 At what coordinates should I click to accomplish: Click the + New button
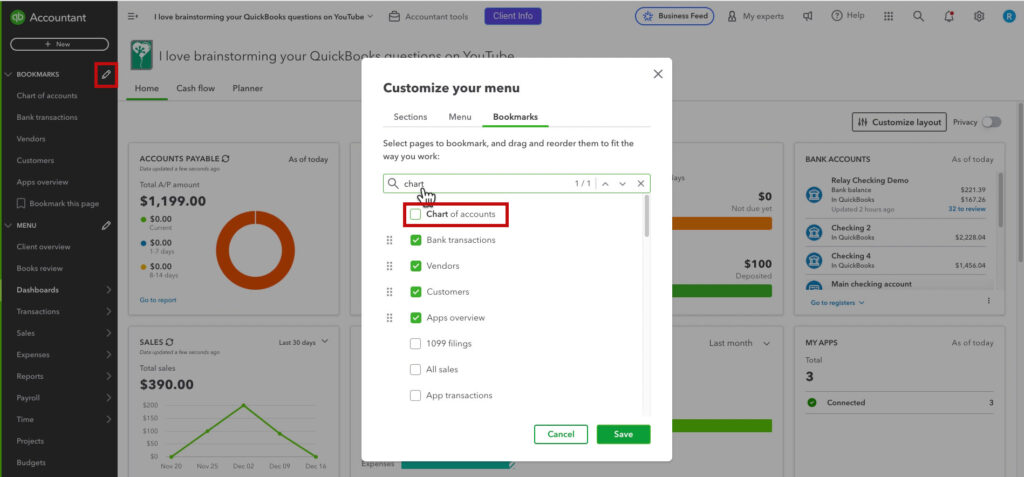(59, 44)
